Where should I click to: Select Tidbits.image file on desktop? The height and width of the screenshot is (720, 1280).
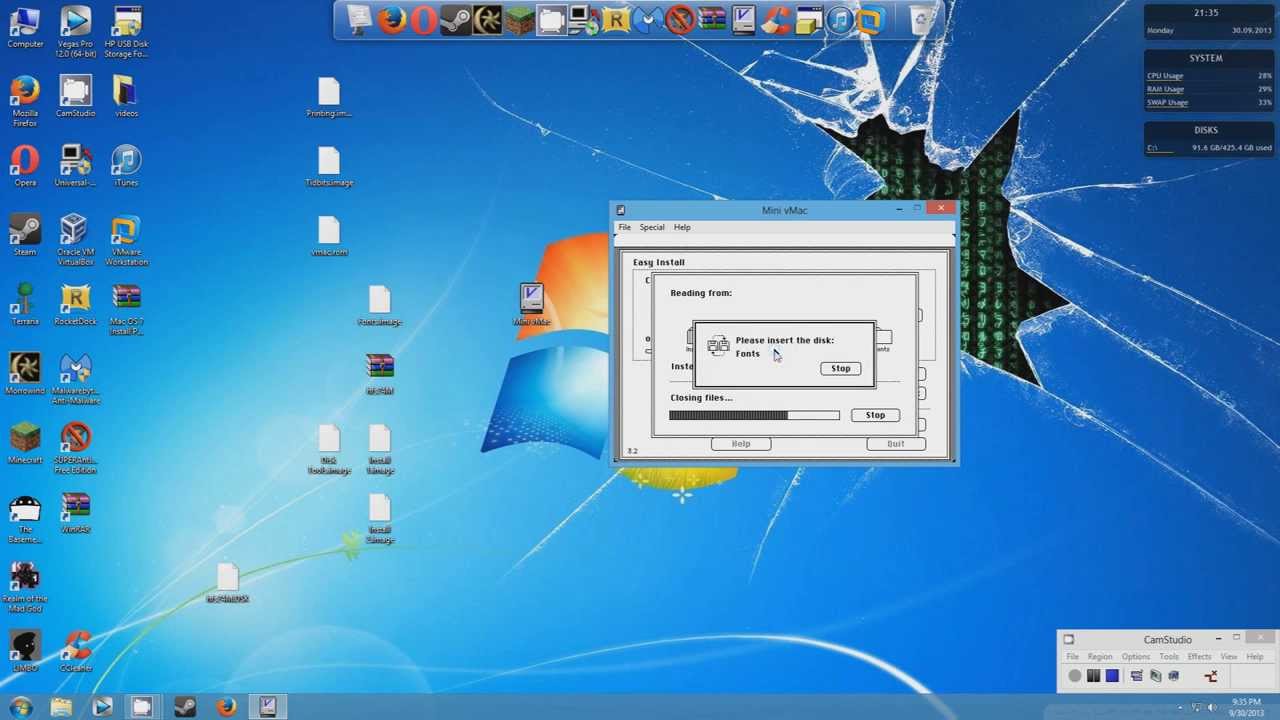[x=329, y=167]
